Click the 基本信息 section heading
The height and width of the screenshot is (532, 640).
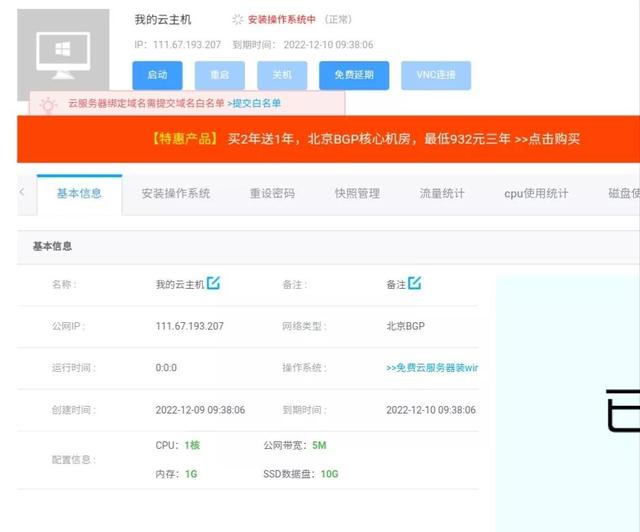(x=52, y=246)
